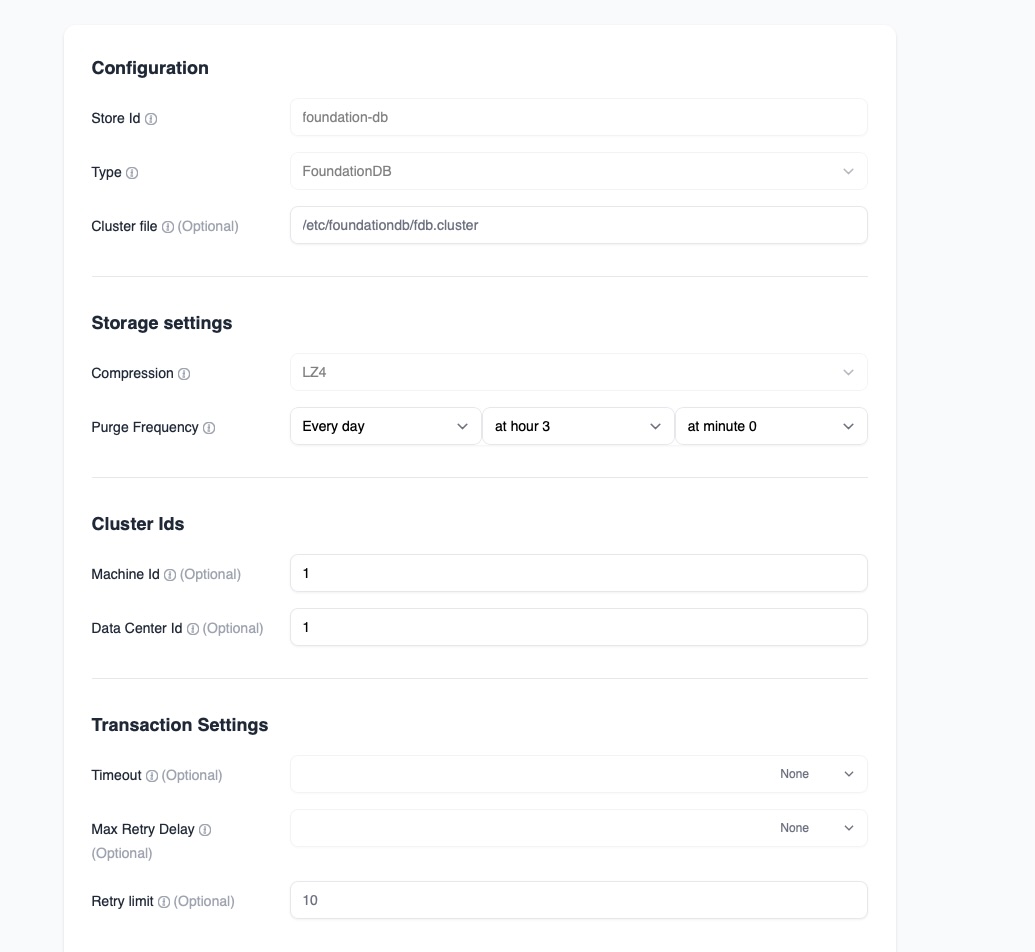Click the Max Retry Delay info icon
Image resolution: width=1035 pixels, height=952 pixels.
click(205, 830)
